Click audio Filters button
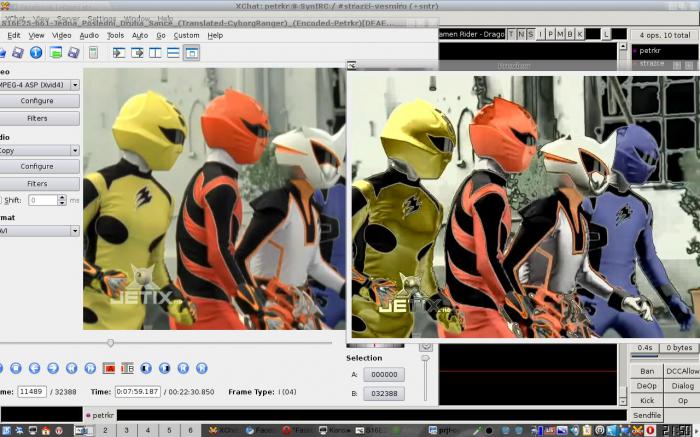Viewport: 700px width, 437px height. 39,183
